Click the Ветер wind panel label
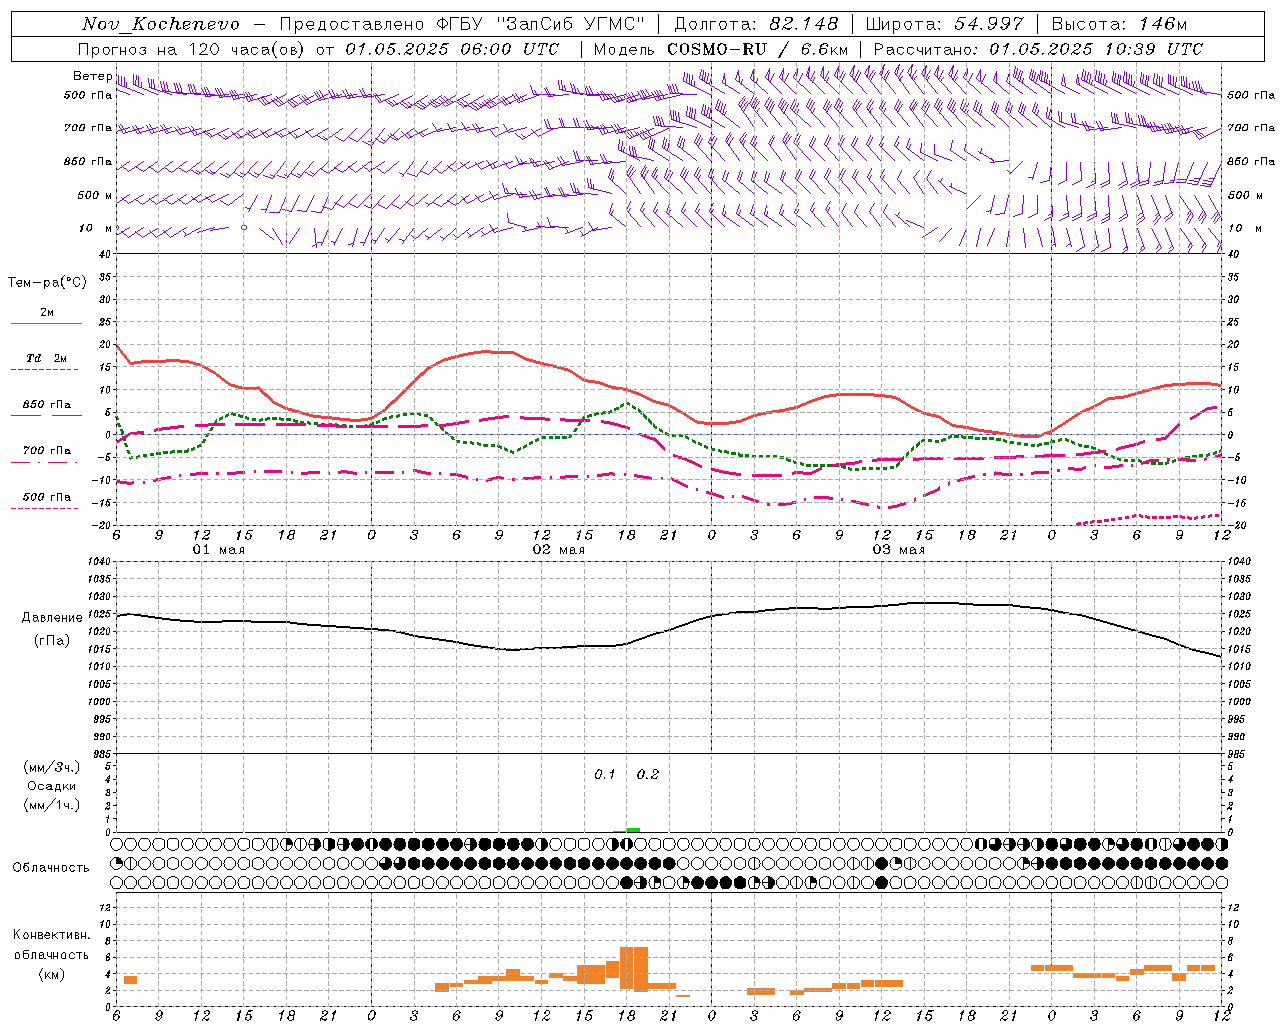The image size is (1280, 1024). (92, 76)
